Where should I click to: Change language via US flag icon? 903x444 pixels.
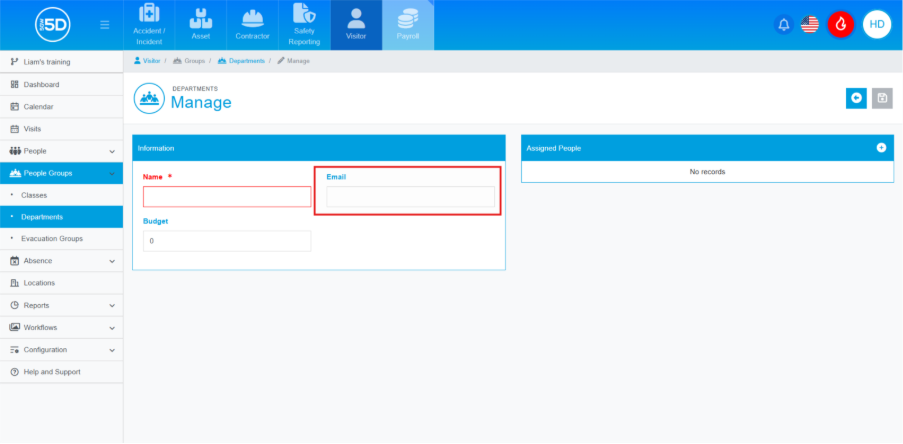point(810,25)
